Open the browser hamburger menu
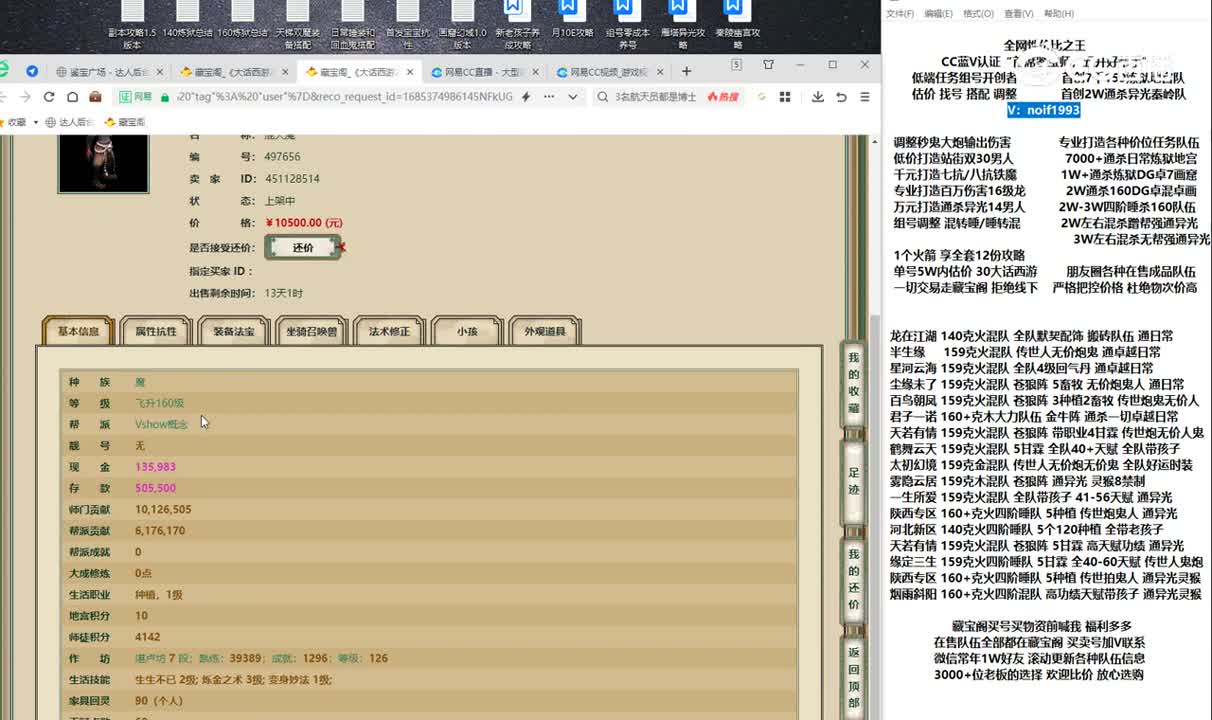Screen dimensions: 1212x720 [865, 97]
